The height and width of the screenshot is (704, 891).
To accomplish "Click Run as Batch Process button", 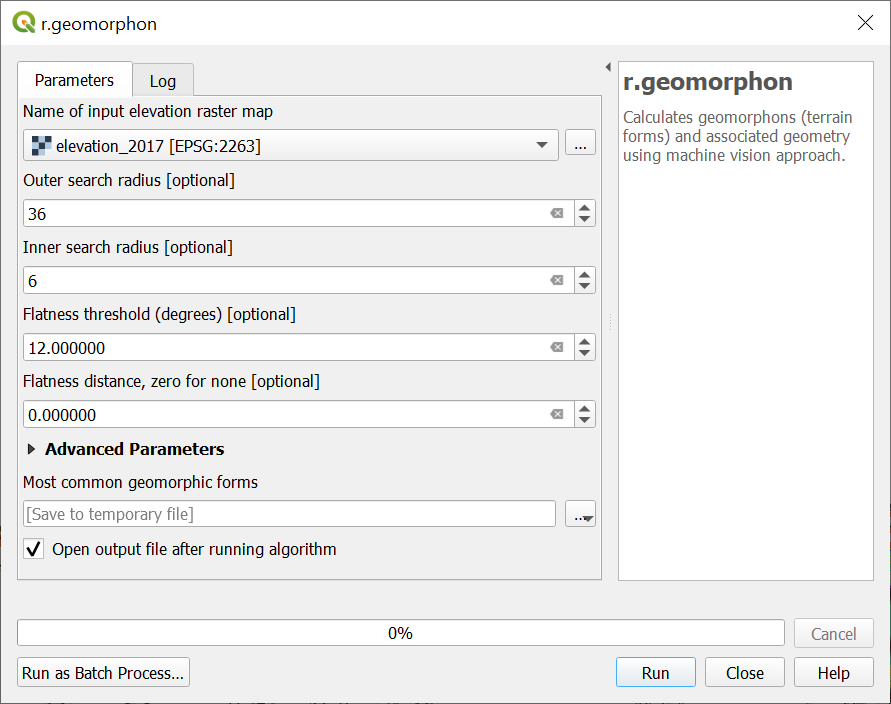I will [103, 673].
